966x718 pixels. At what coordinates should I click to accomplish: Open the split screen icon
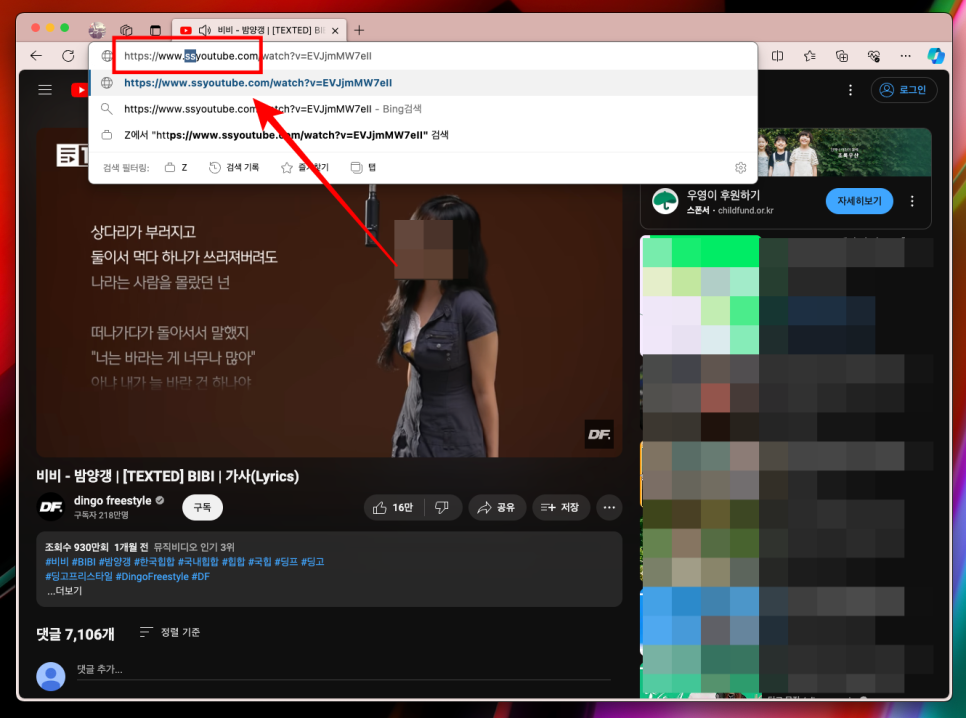click(777, 56)
